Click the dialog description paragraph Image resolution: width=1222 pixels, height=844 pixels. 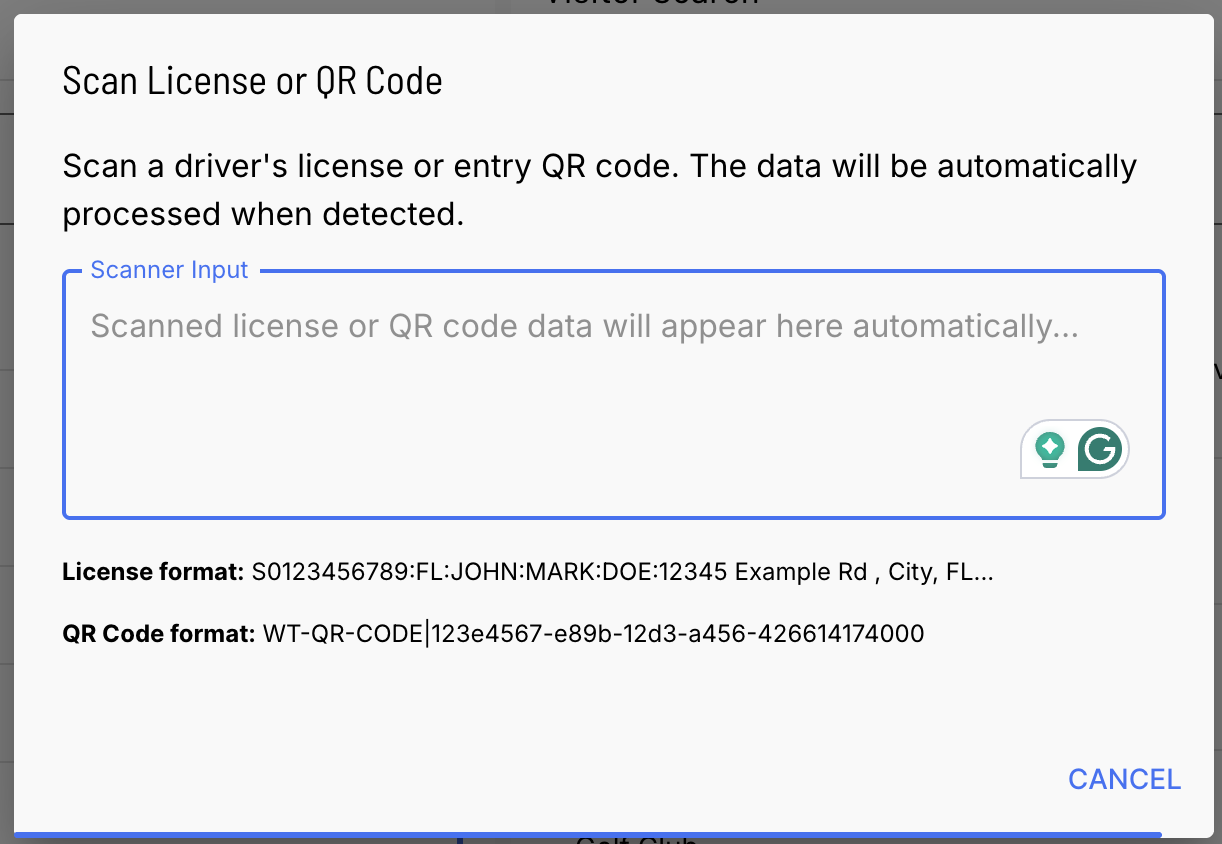(598, 189)
